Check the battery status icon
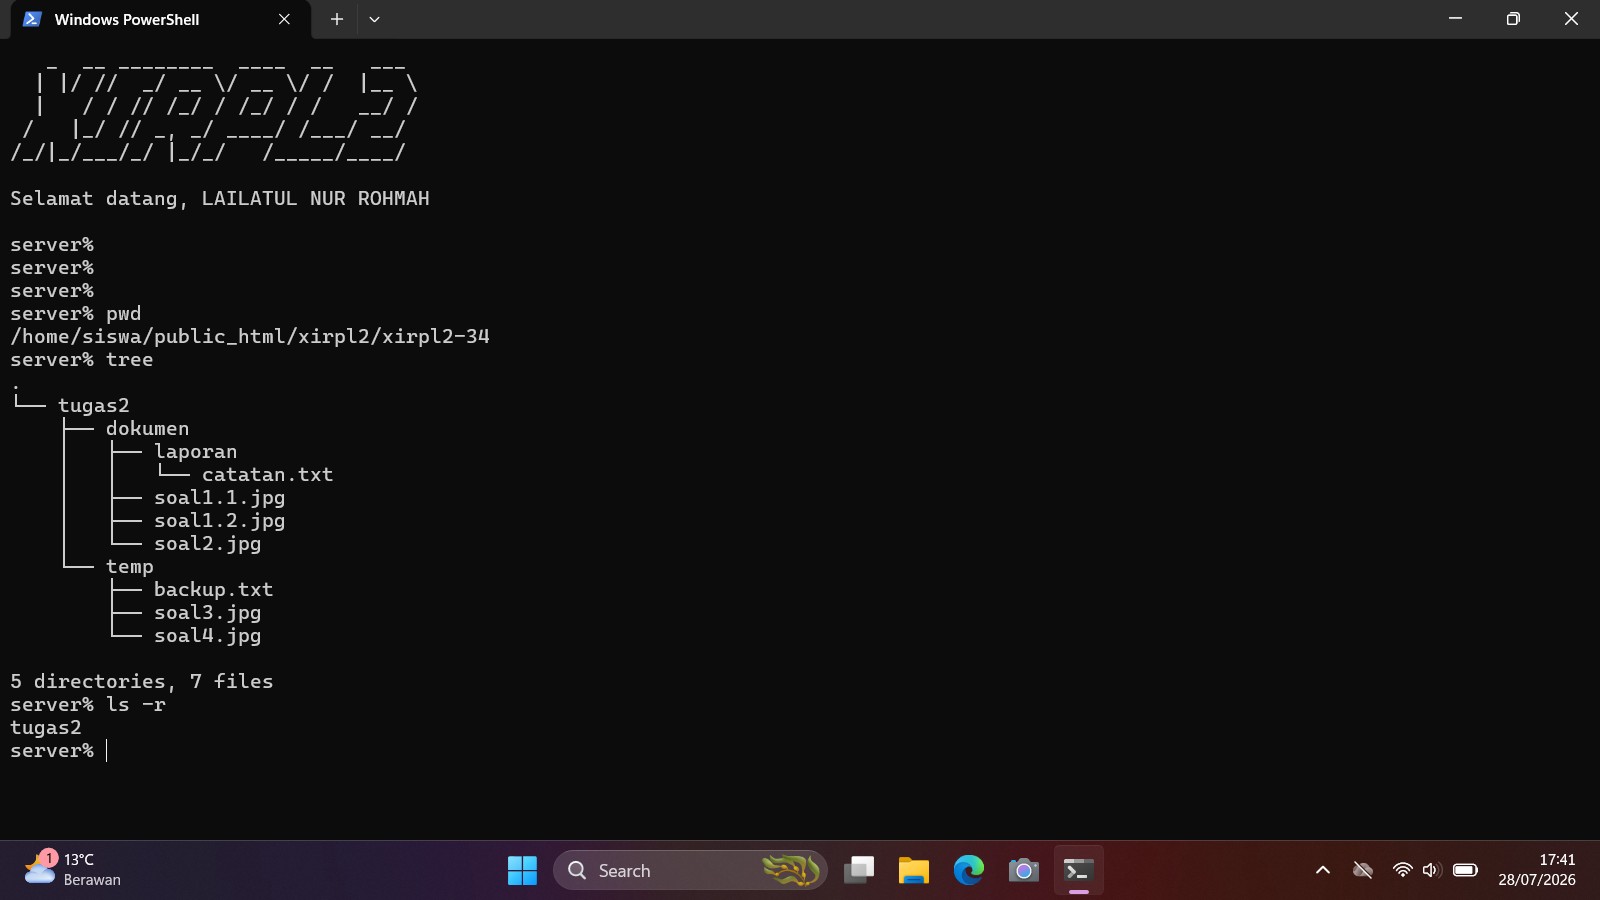The image size is (1600, 900). click(1465, 870)
